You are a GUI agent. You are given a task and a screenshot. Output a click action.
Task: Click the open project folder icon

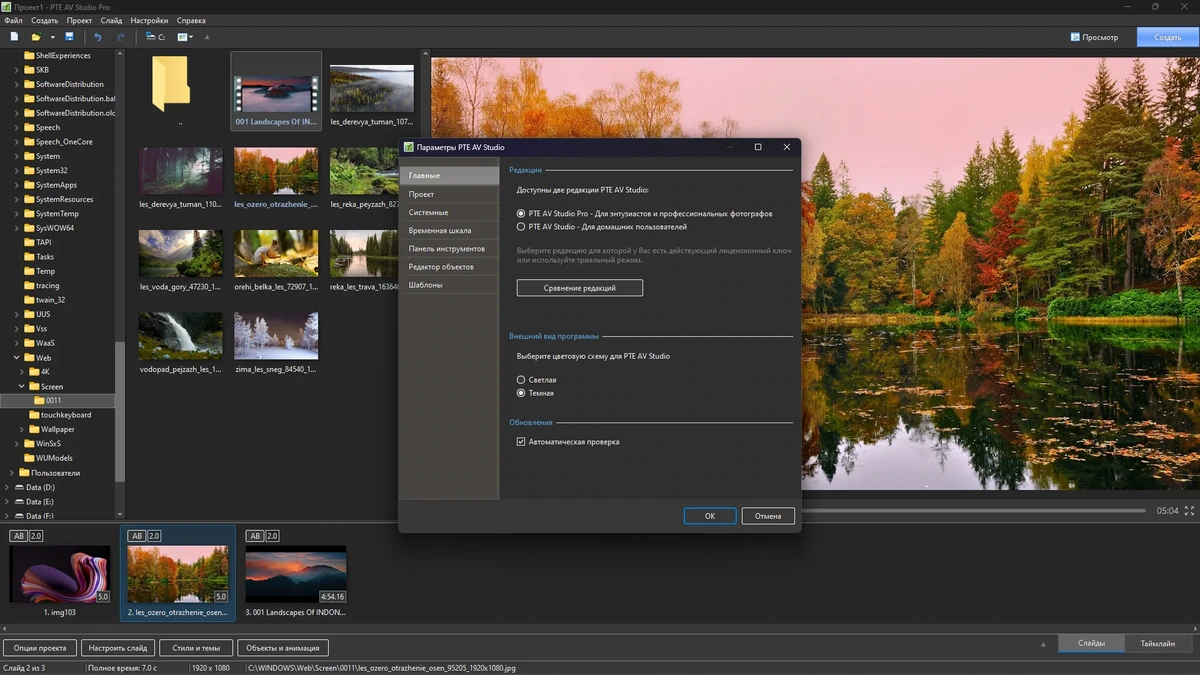click(36, 37)
